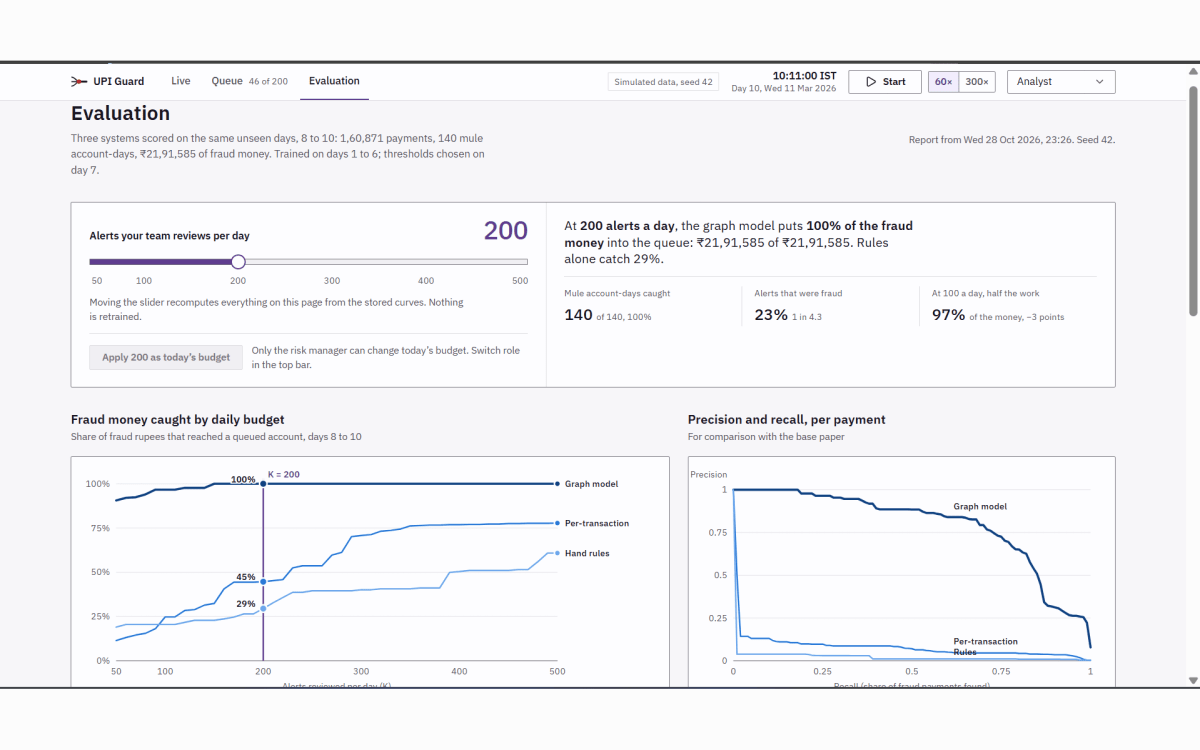Click the vertical page scrollbar thumb
Image resolution: width=1200 pixels, height=750 pixels.
(x=1193, y=200)
